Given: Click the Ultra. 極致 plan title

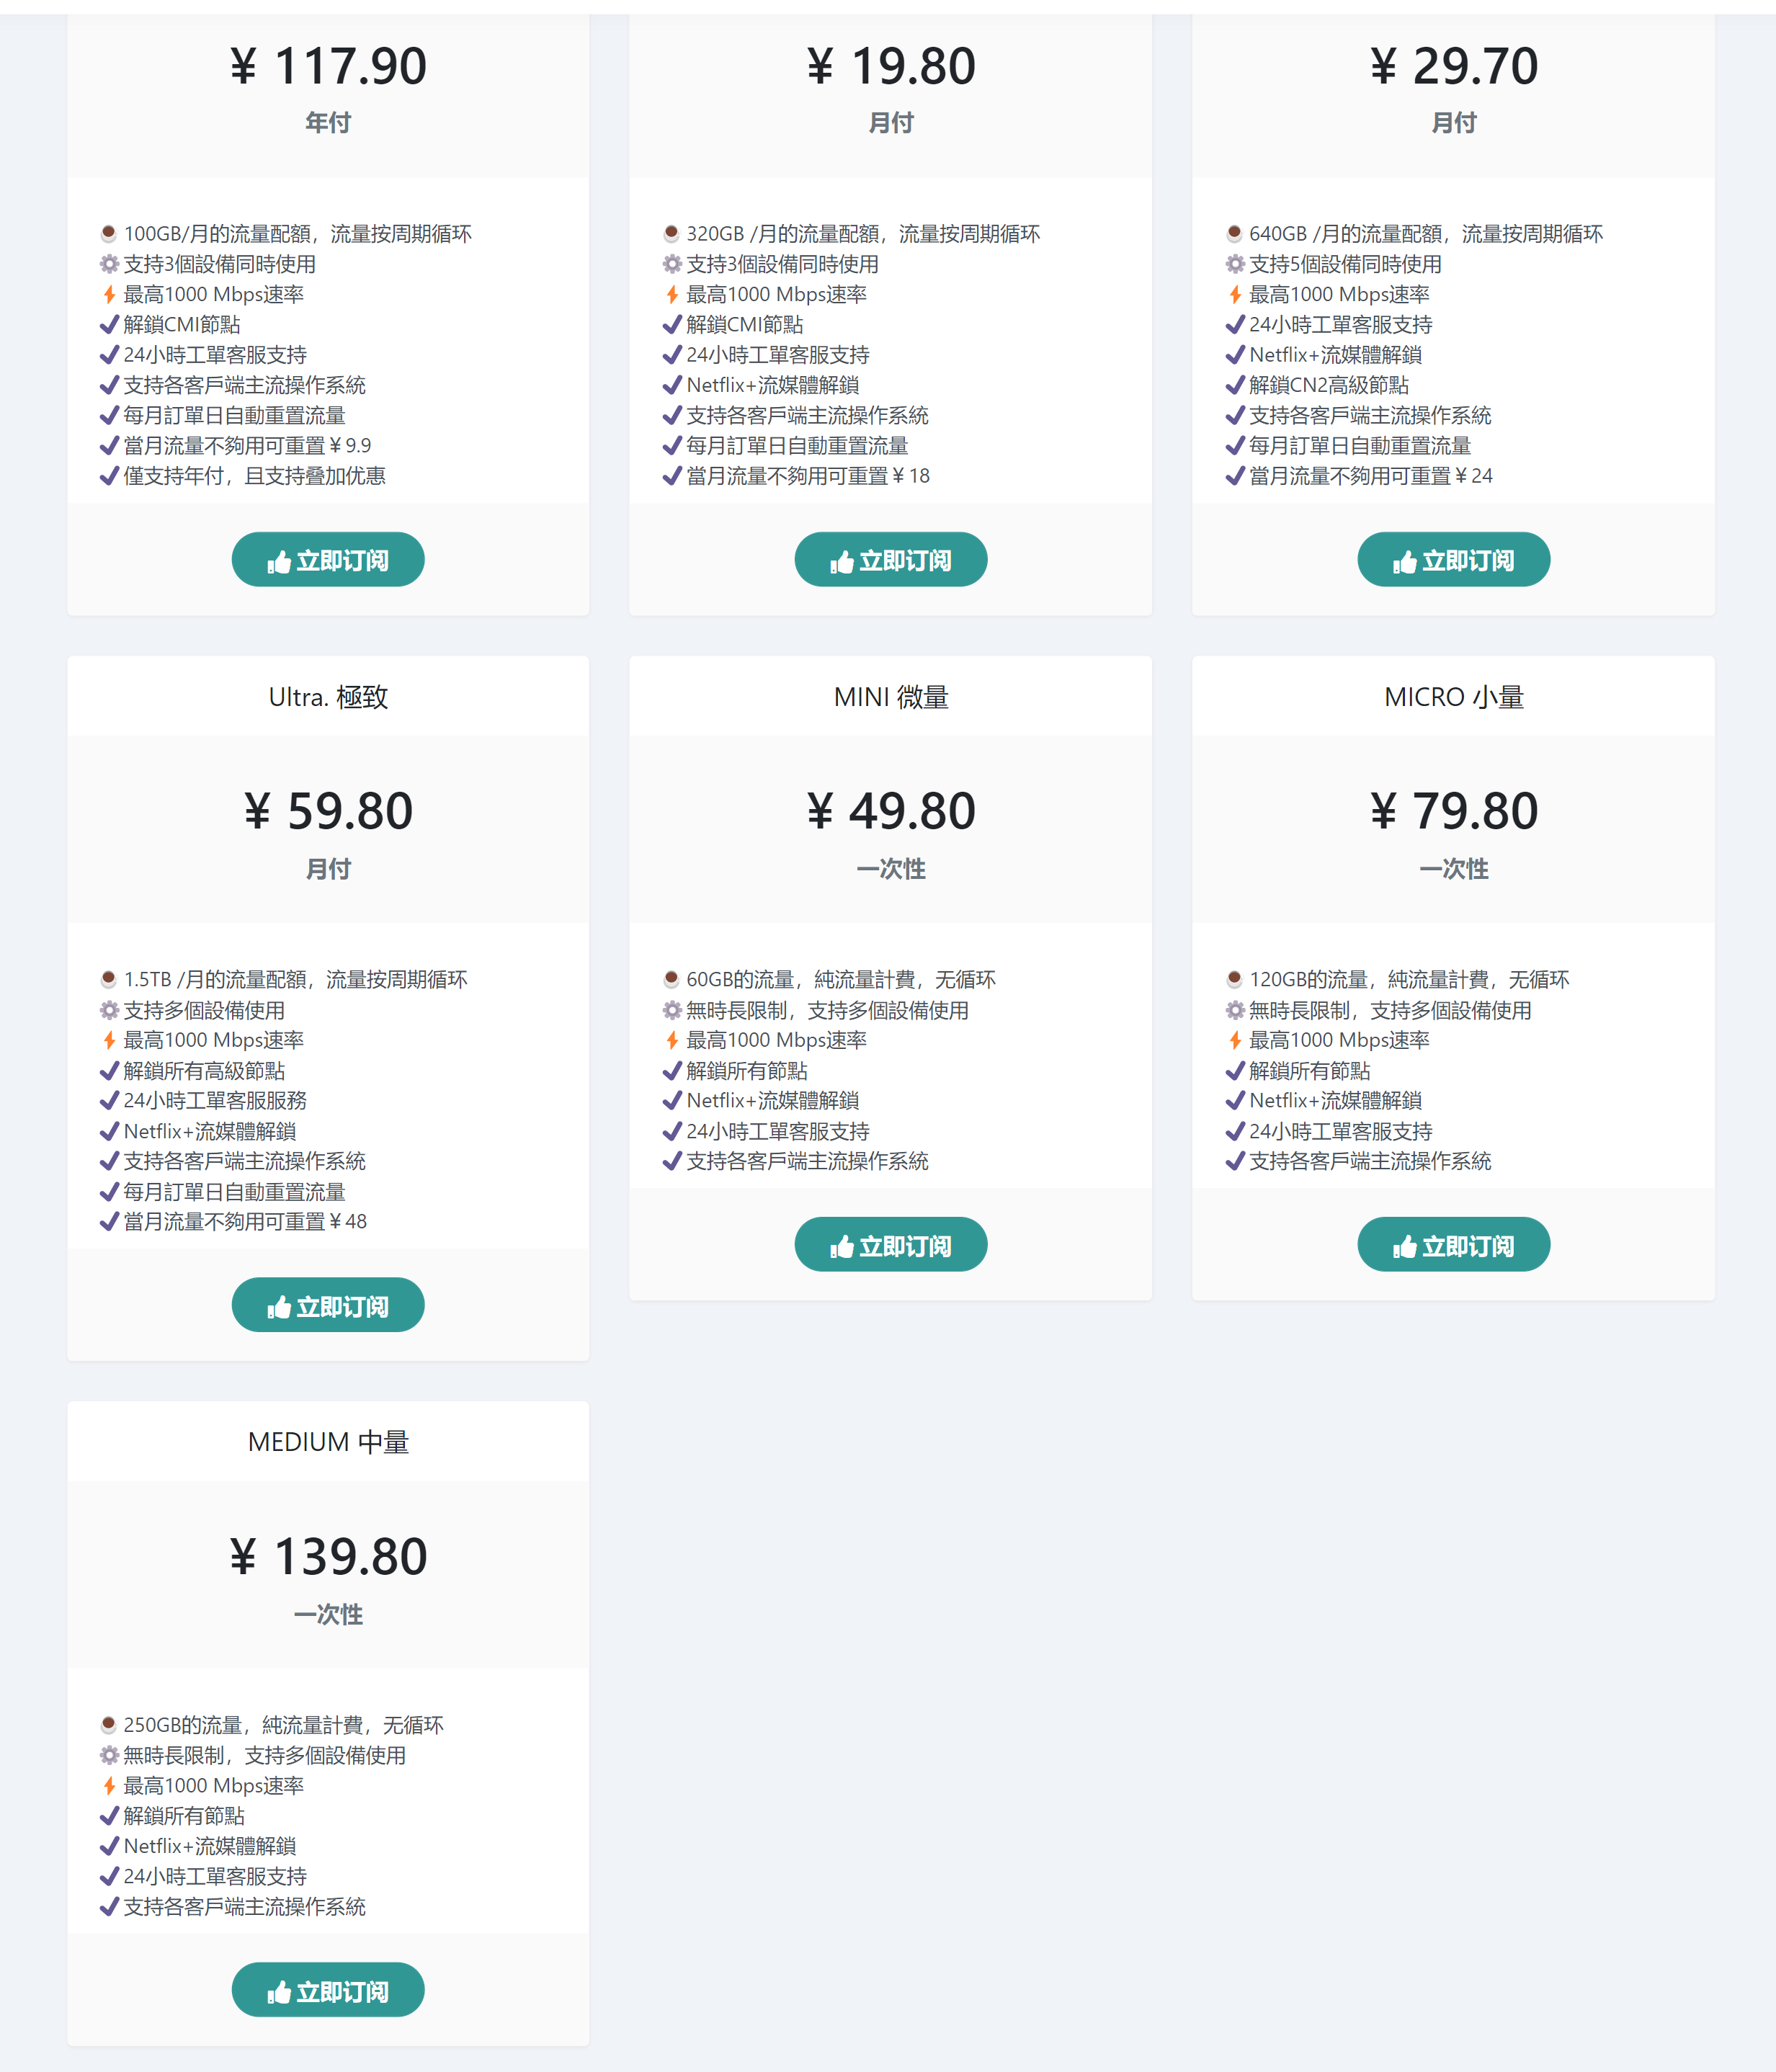Looking at the screenshot, I should point(328,697).
